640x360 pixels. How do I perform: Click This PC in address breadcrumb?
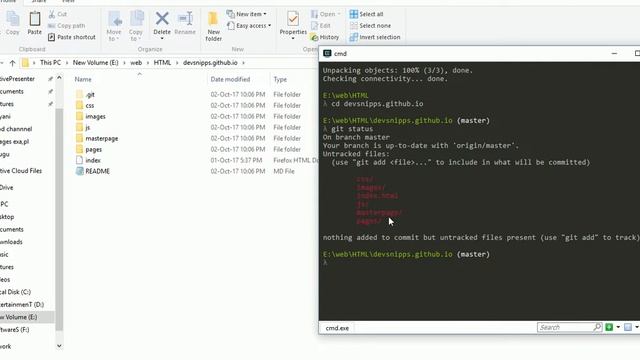tap(50, 62)
